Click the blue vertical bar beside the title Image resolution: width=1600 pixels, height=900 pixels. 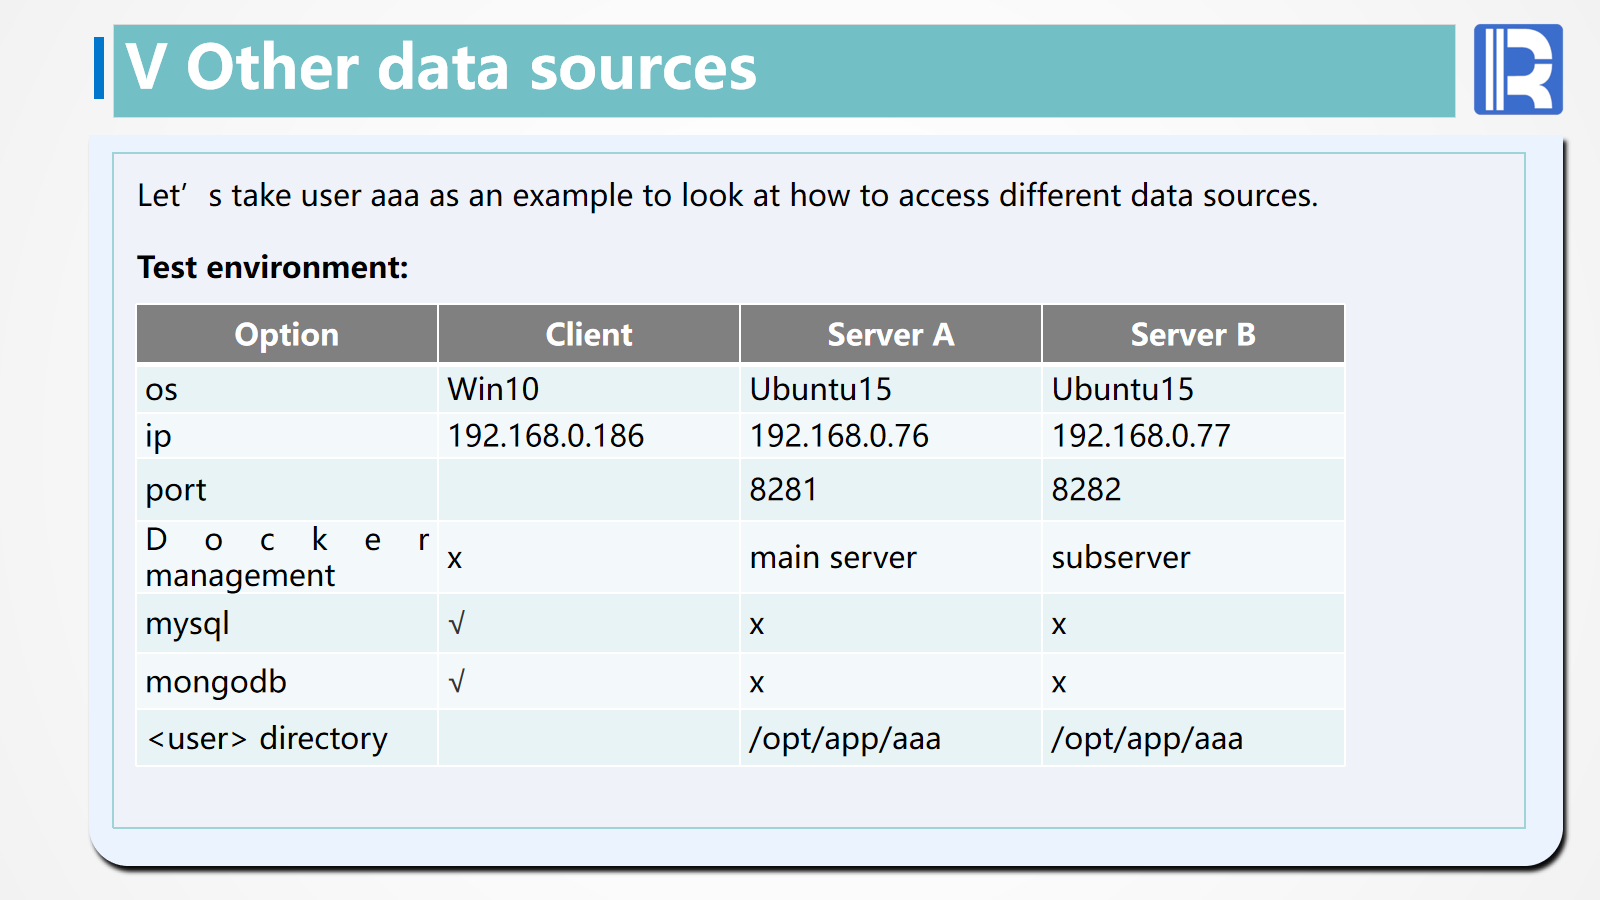(x=99, y=68)
